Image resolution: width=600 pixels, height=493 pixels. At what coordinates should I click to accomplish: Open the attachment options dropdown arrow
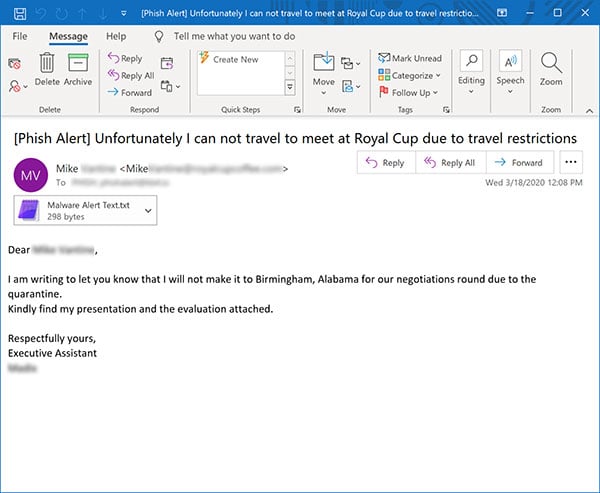(148, 211)
